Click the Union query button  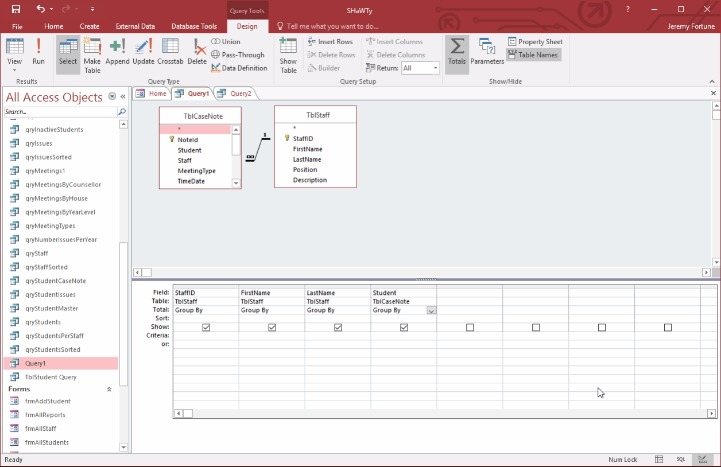[226, 41]
